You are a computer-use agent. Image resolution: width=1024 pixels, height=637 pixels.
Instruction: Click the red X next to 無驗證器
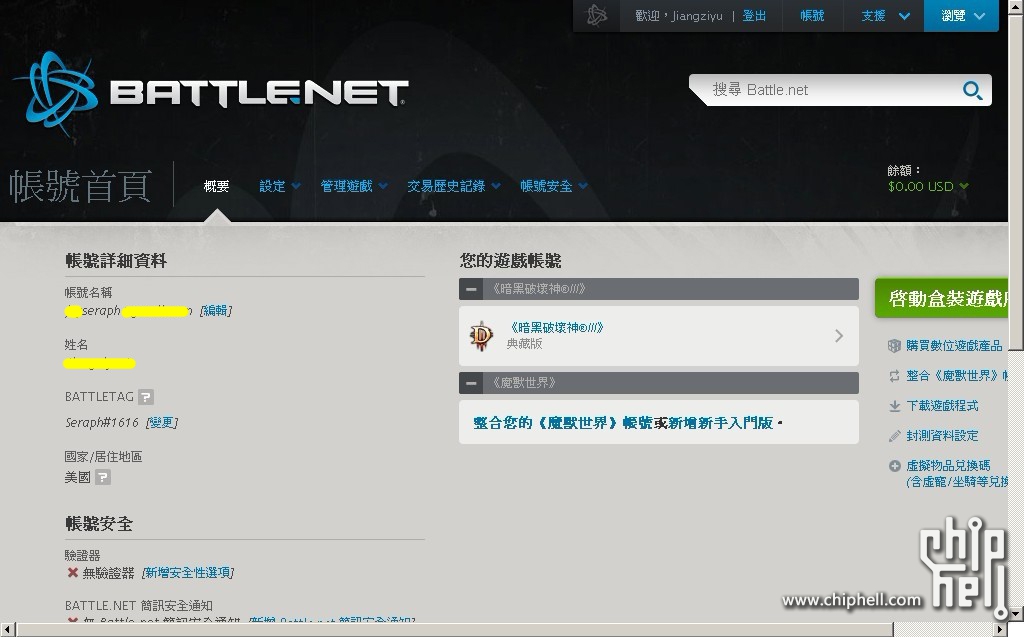click(x=72, y=572)
